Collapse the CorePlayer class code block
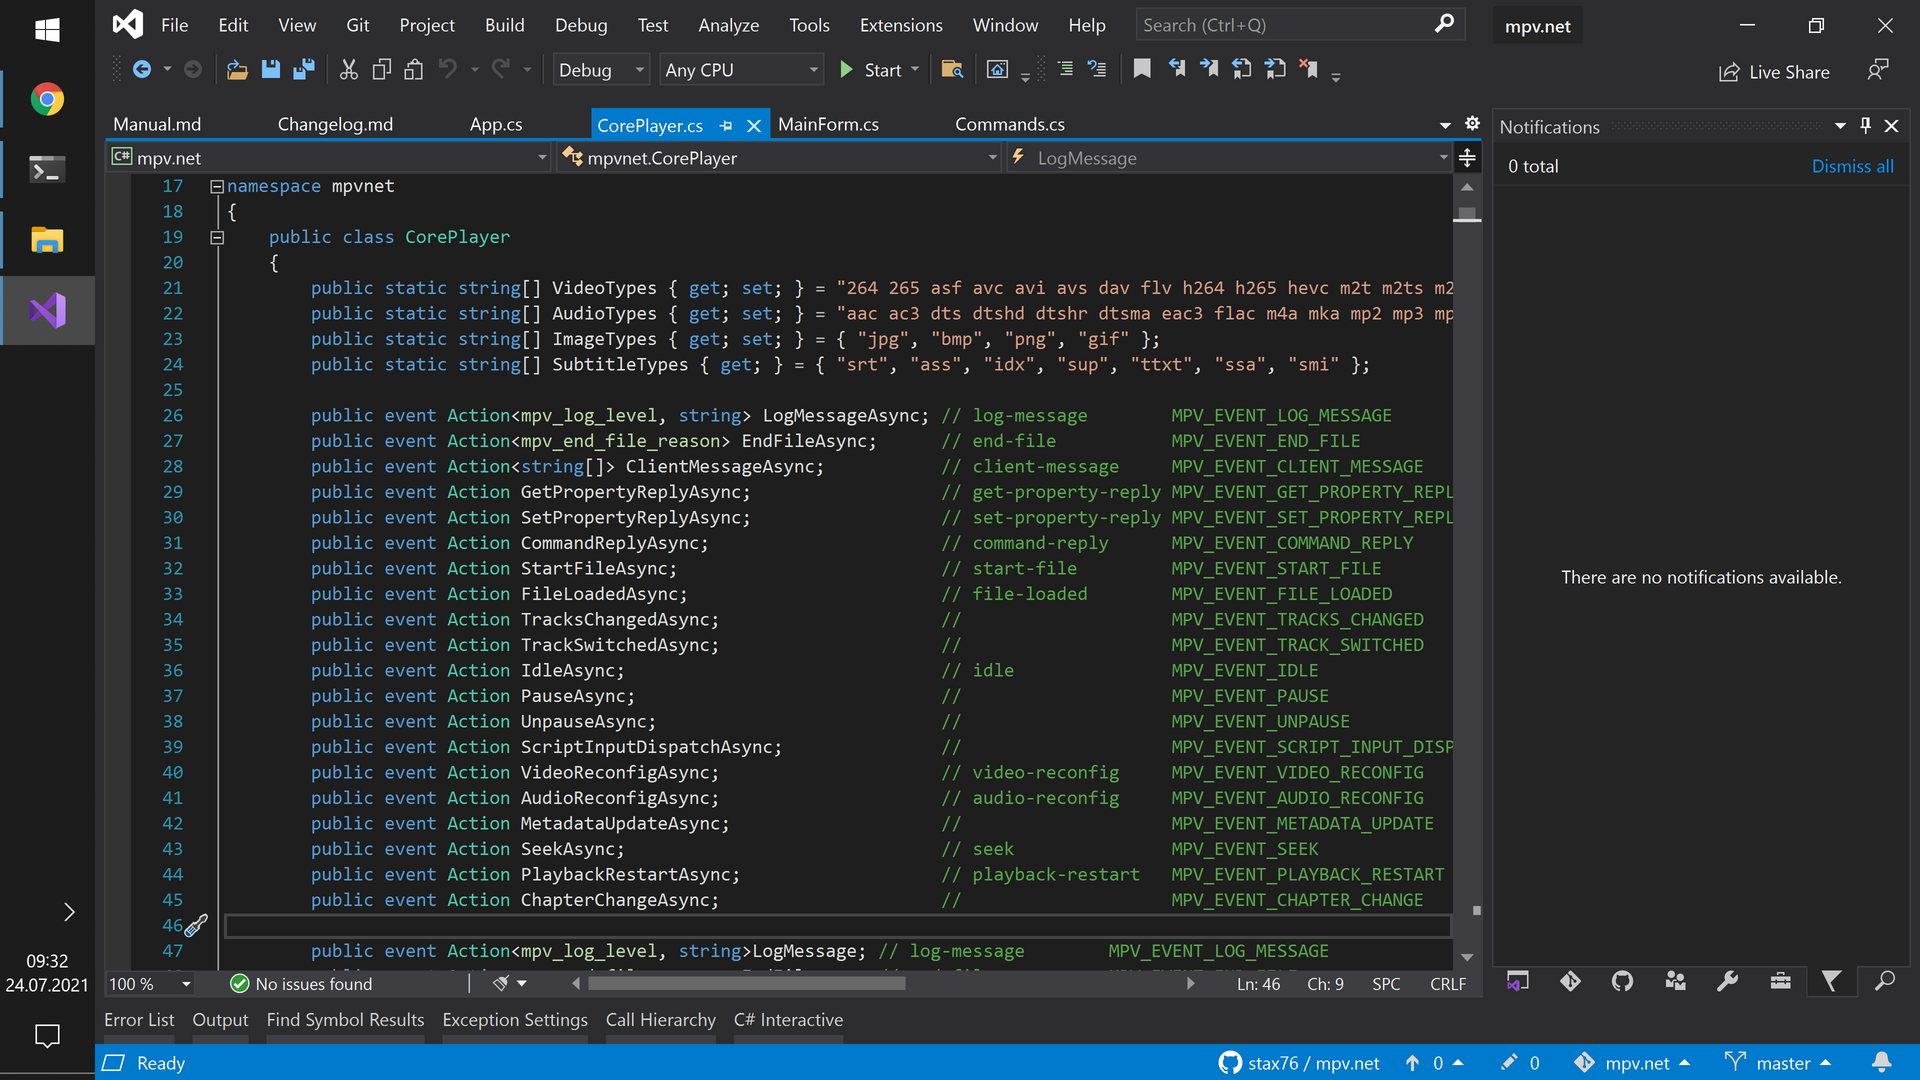 tap(216, 238)
